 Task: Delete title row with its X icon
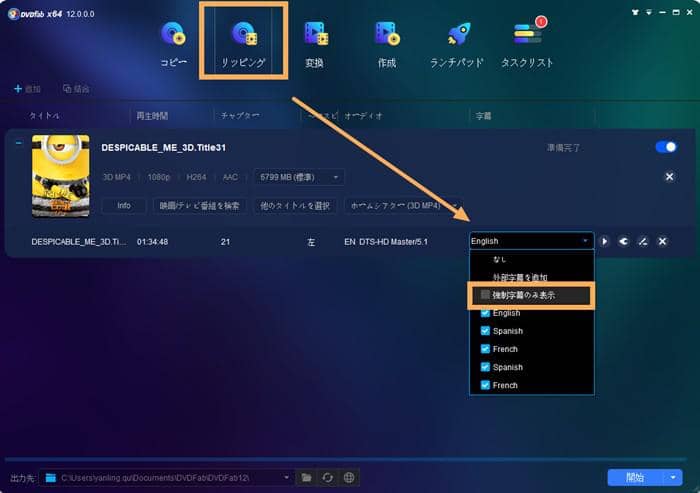click(662, 242)
